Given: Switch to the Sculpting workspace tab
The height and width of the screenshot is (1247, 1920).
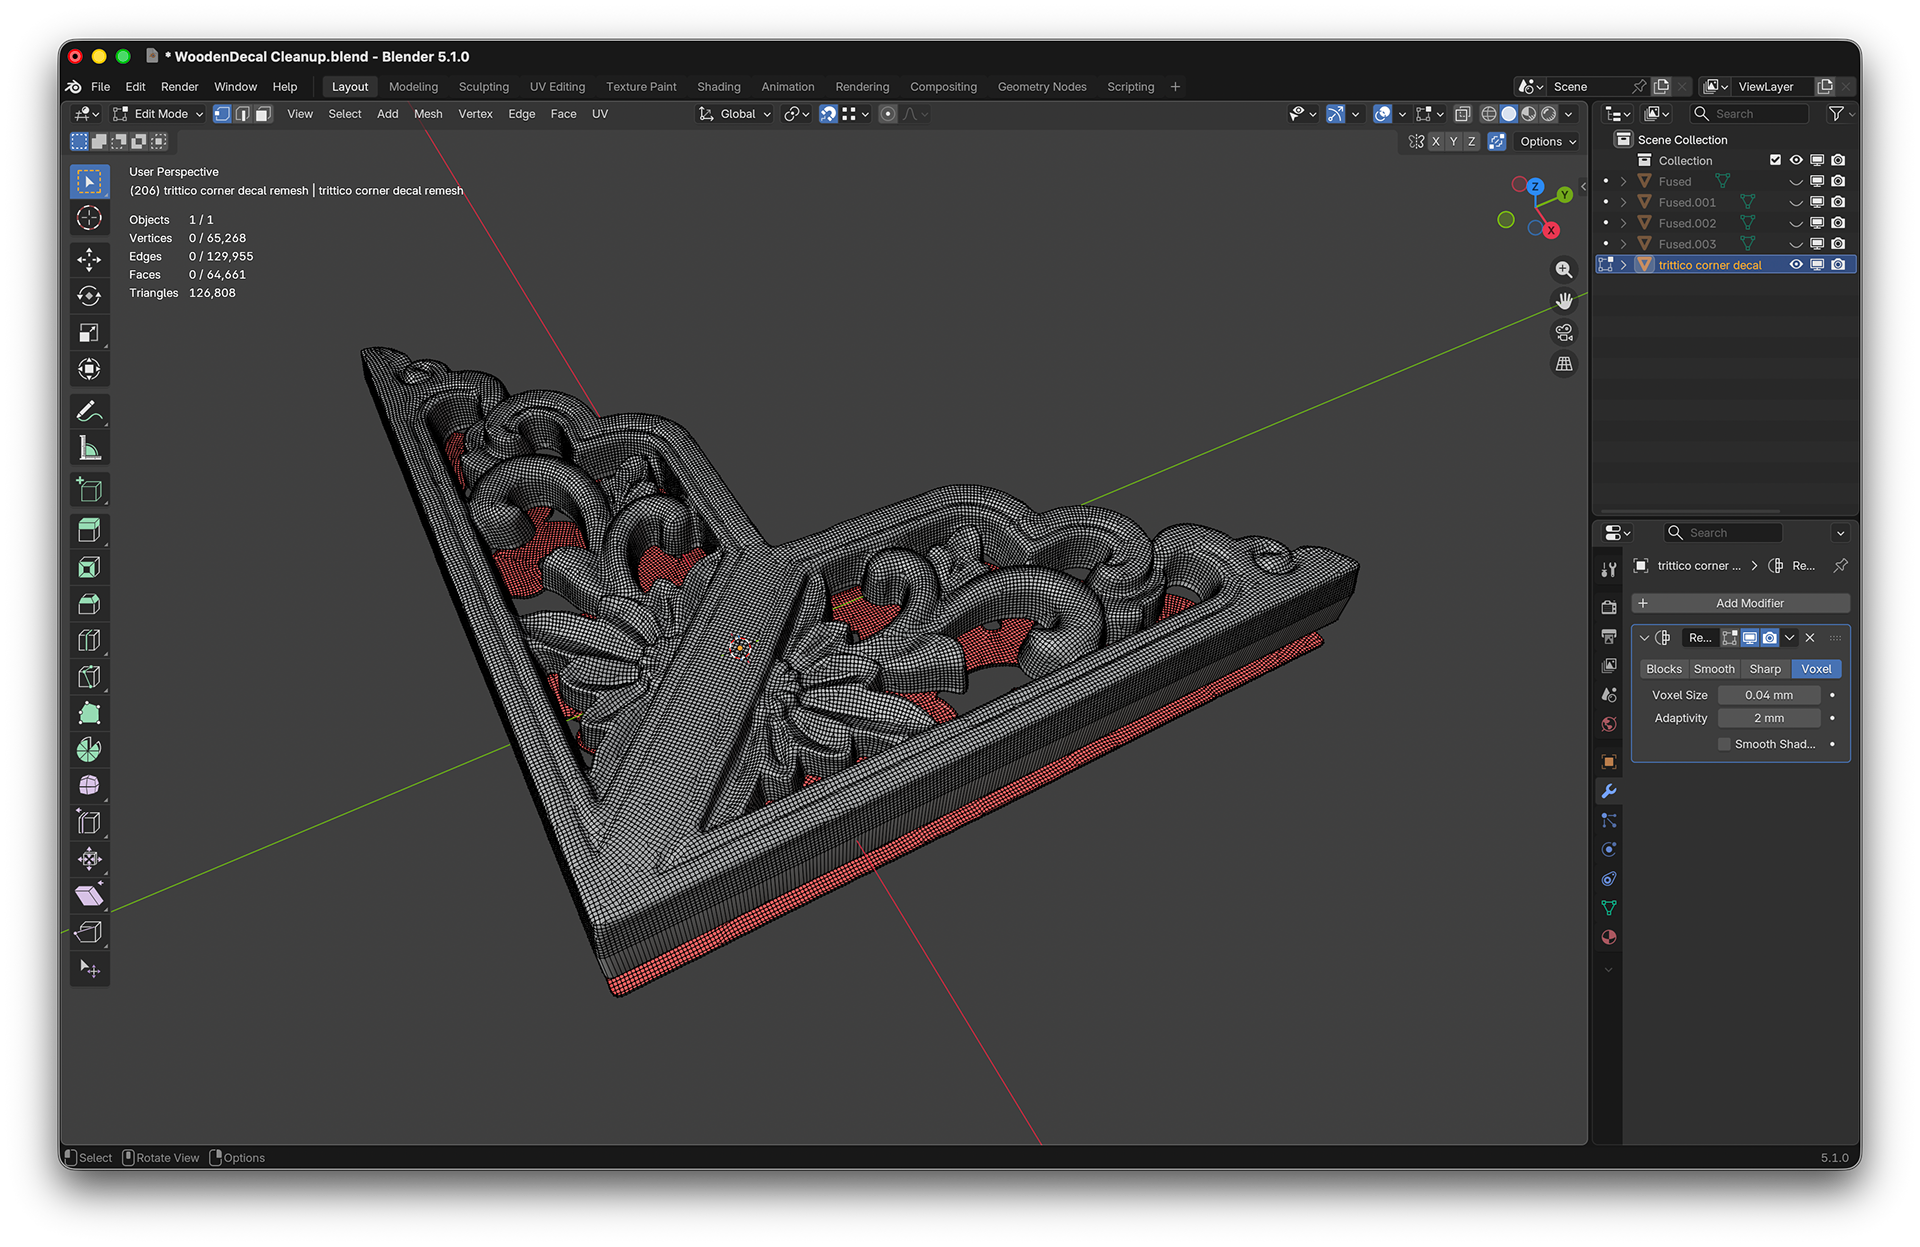Looking at the screenshot, I should tap(483, 87).
